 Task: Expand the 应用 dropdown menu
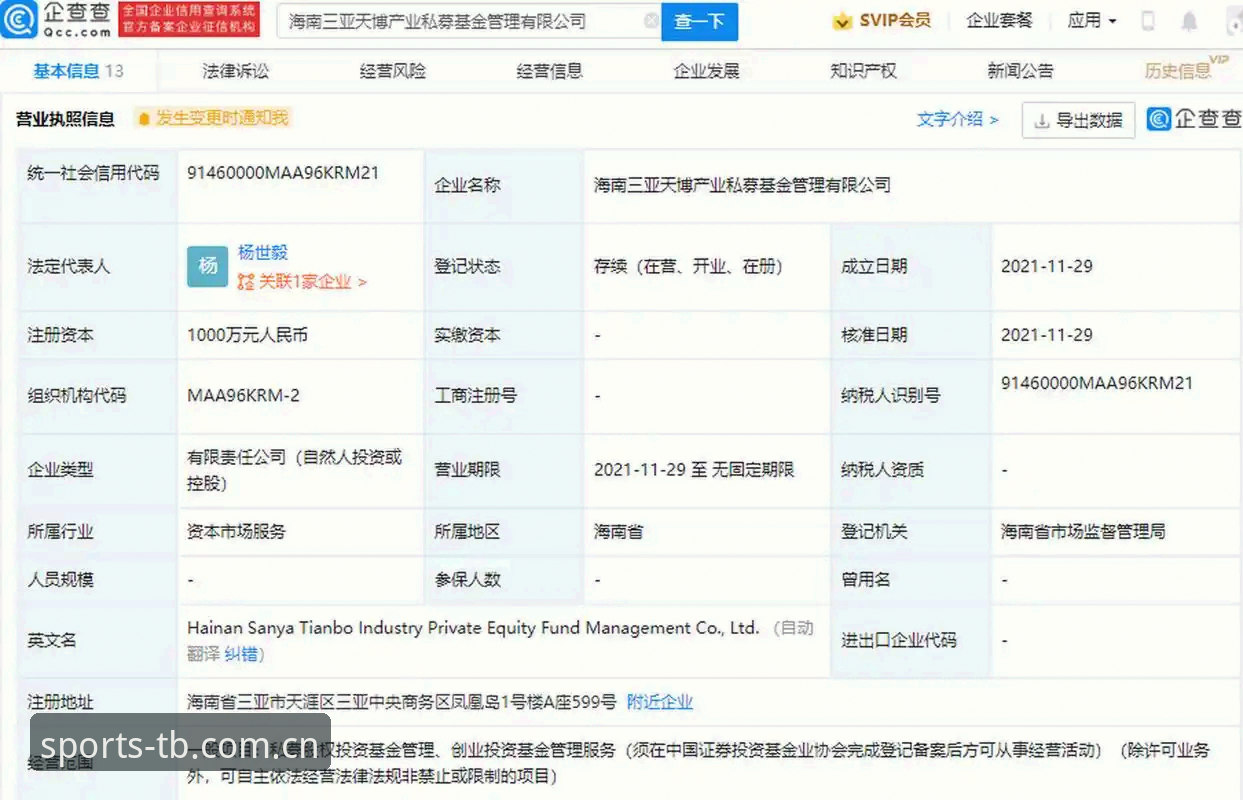pos(1092,20)
